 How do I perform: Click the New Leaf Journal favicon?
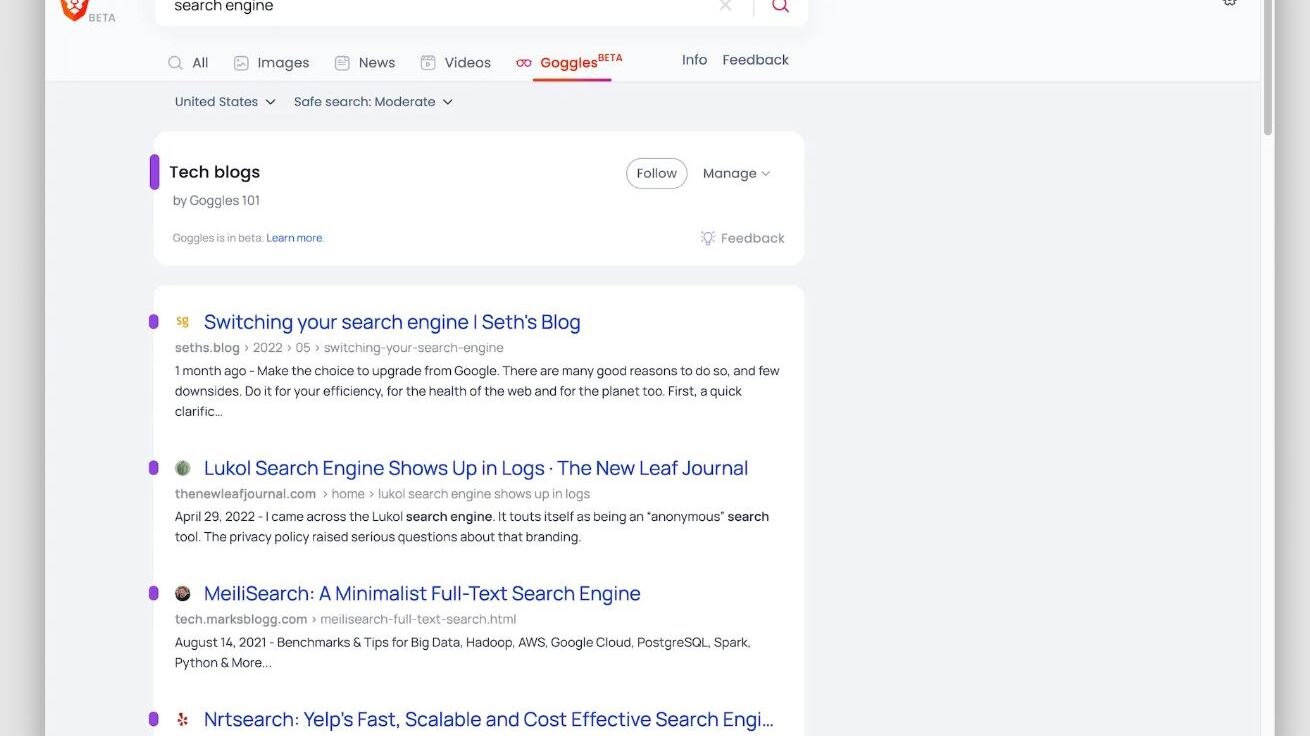[183, 468]
